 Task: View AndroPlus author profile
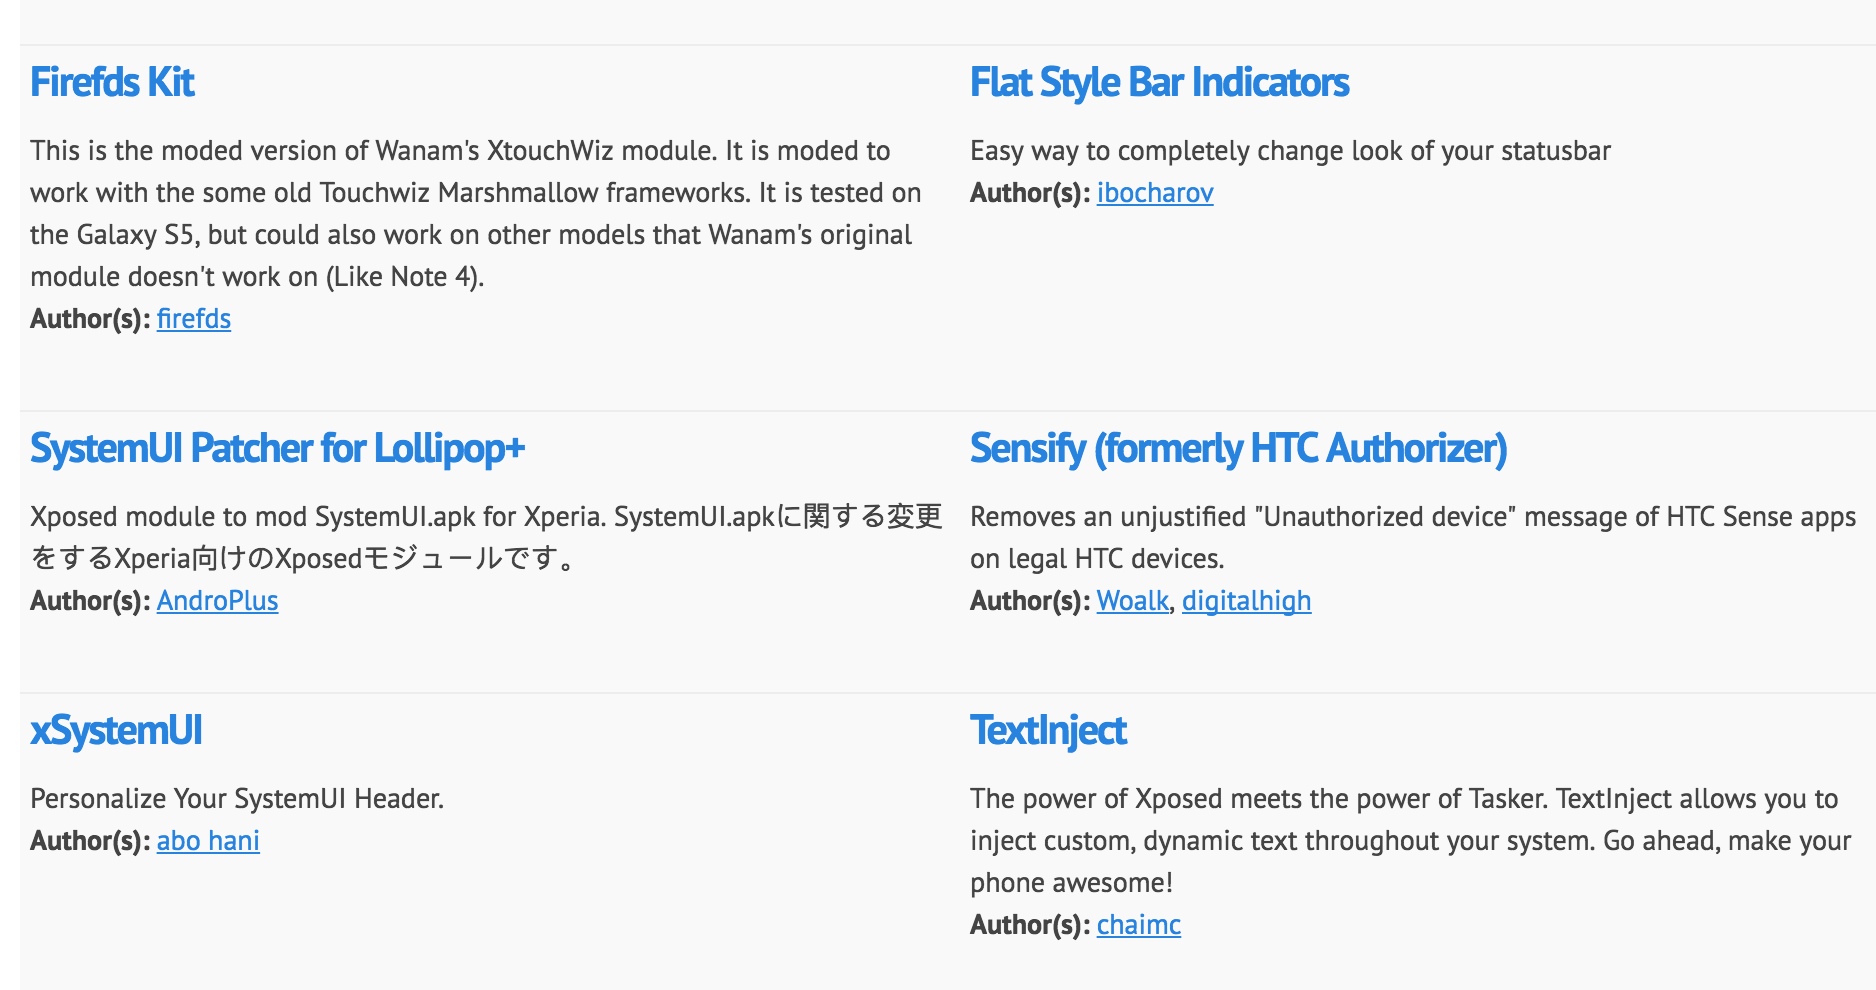217,601
